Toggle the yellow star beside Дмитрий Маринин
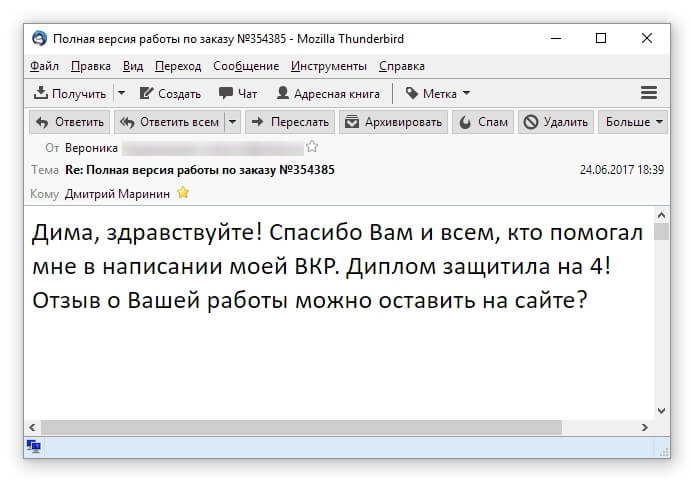Image resolution: width=692 pixels, height=480 pixels. point(183,193)
